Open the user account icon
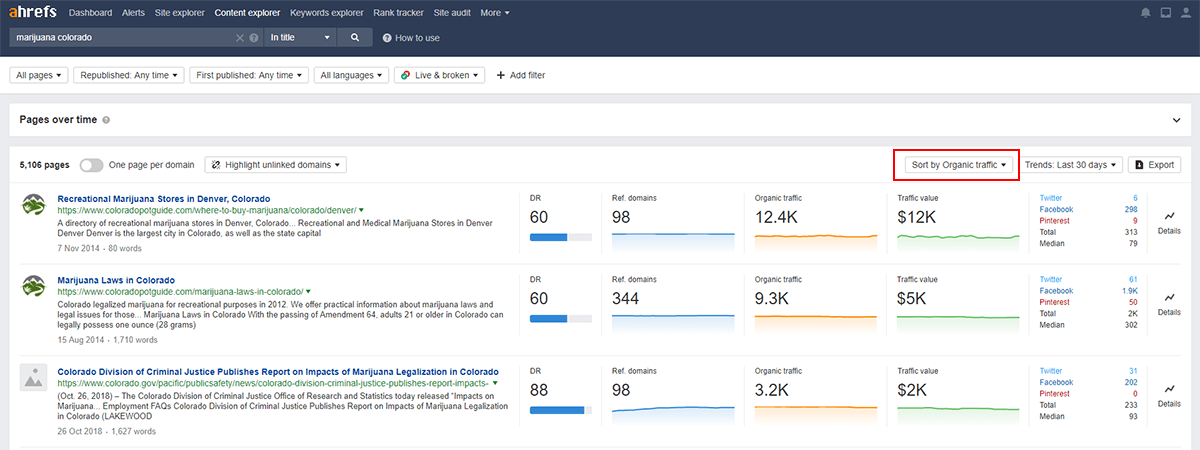 (x=1184, y=13)
